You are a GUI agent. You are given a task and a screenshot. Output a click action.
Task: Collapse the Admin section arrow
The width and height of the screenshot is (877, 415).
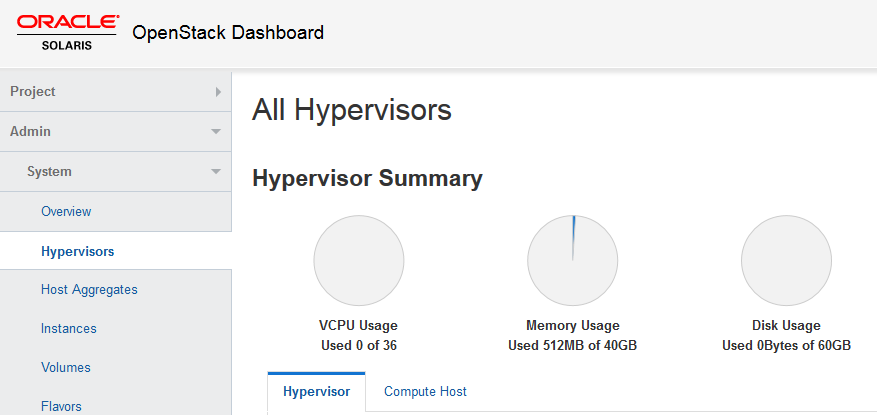click(x=216, y=132)
